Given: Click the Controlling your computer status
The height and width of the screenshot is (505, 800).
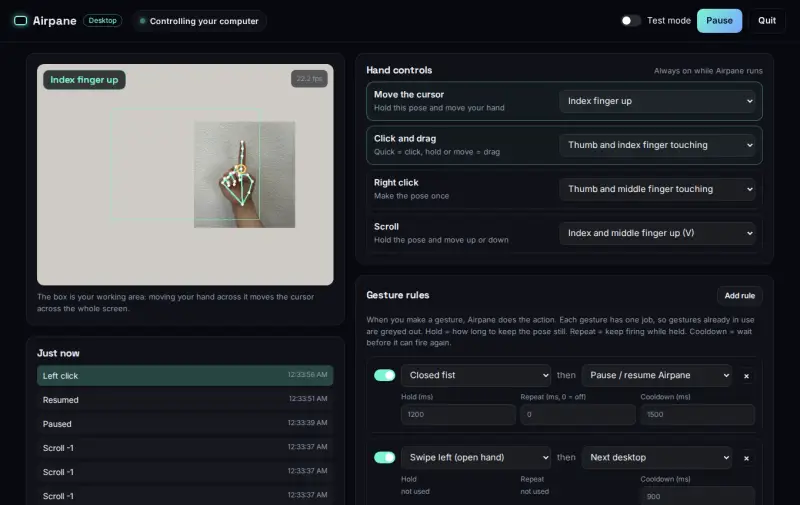Looking at the screenshot, I should (199, 21).
